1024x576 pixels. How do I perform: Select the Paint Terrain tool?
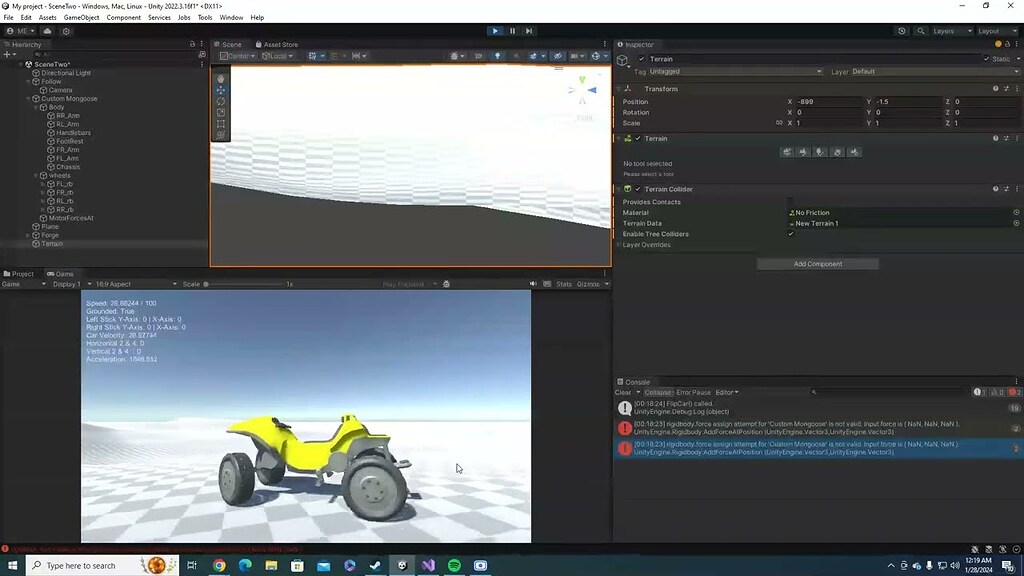803,152
